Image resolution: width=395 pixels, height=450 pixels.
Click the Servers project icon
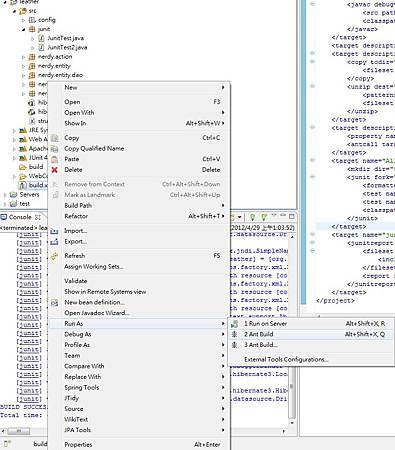pyautogui.click(x=14, y=195)
